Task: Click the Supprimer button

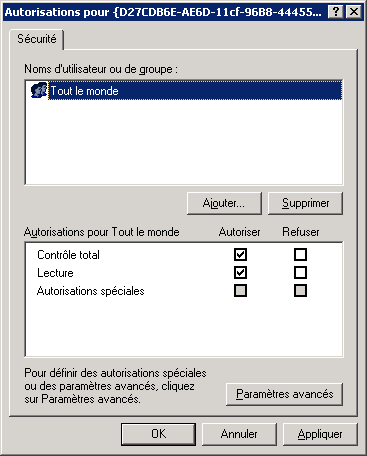Action: [305, 203]
